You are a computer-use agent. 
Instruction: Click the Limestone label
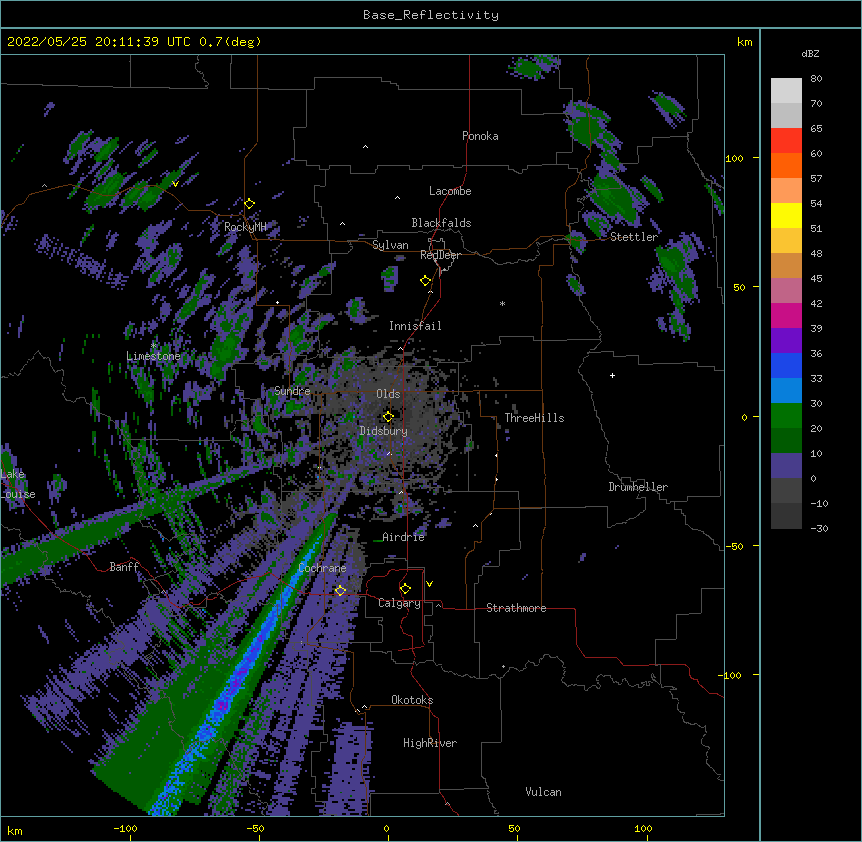(153, 356)
